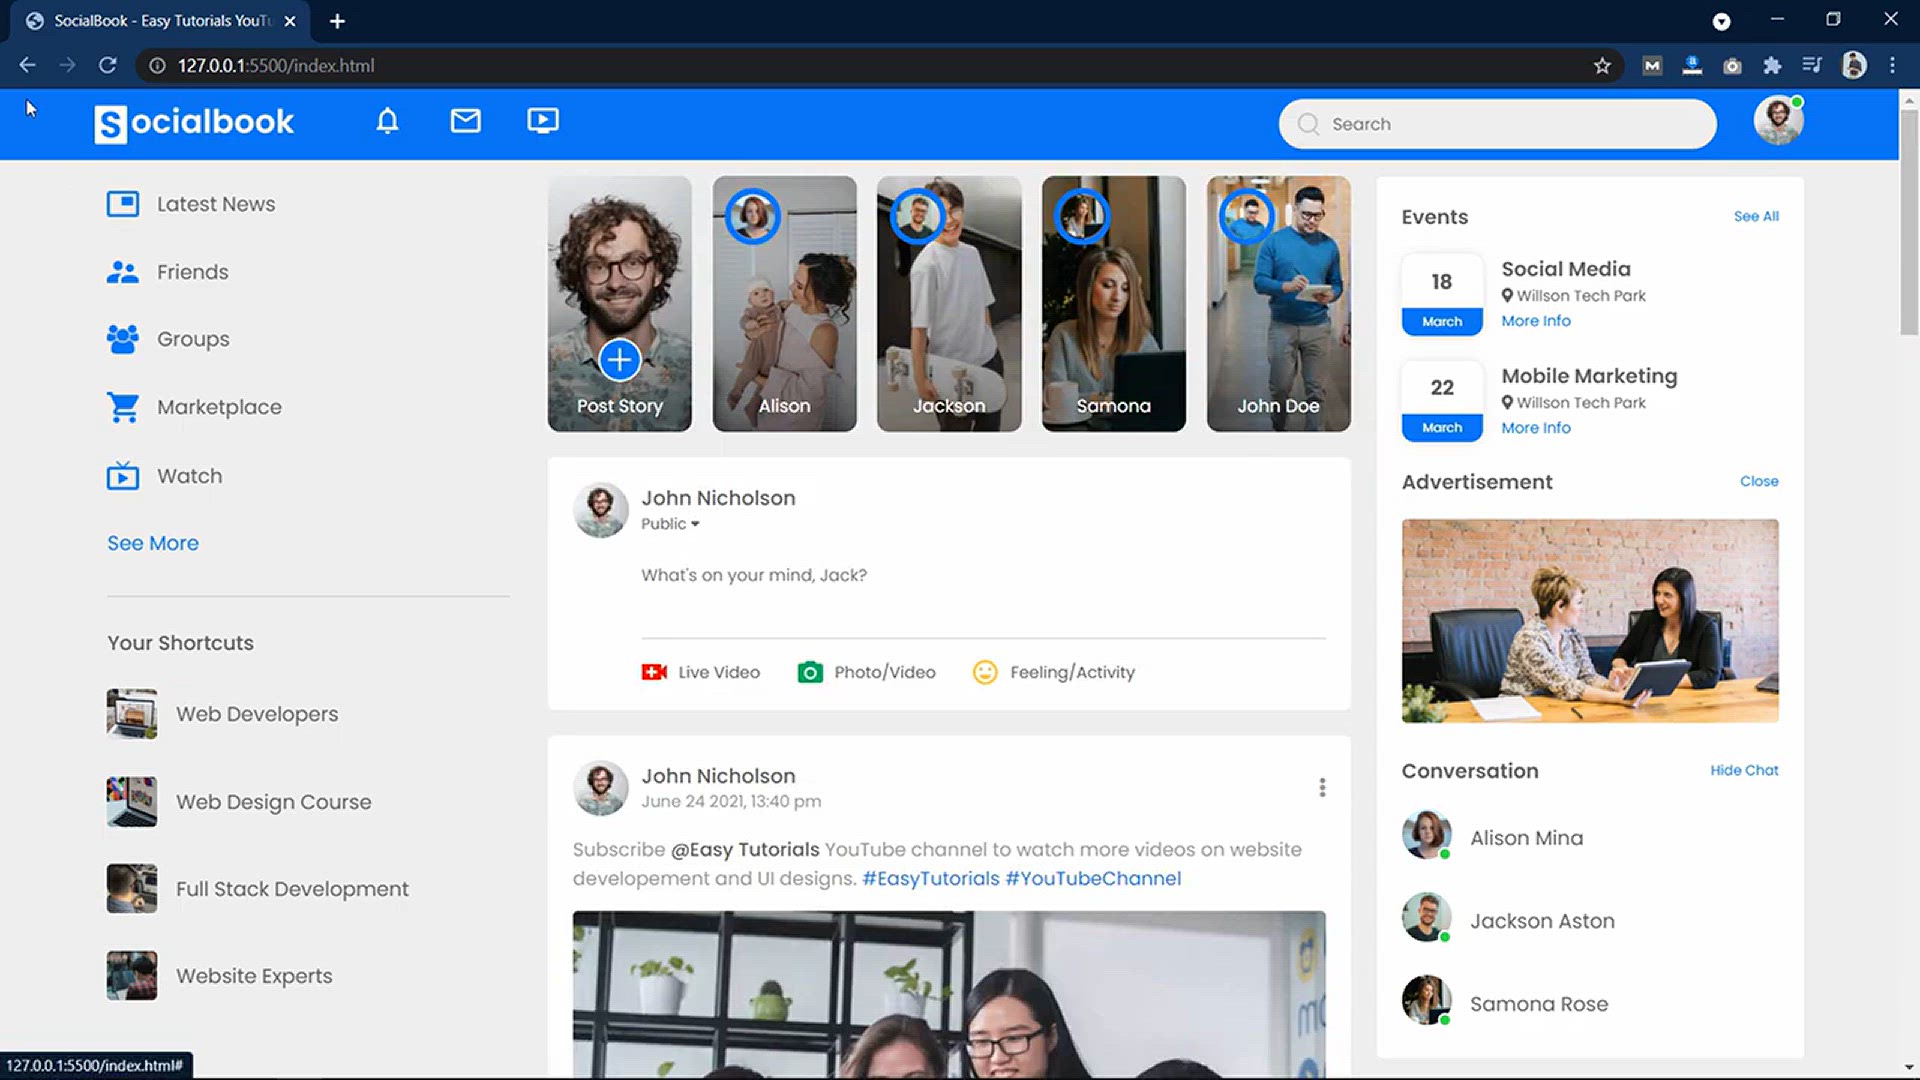Select the SocialBook browser tab
1920x1080 pixels.
pyautogui.click(x=160, y=21)
